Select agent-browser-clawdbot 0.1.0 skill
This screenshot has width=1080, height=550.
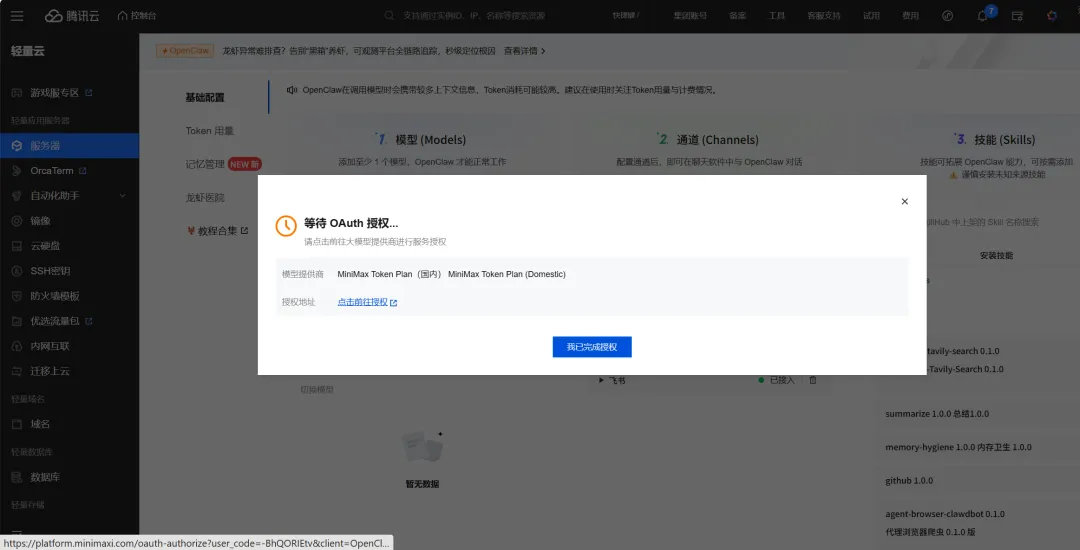pyautogui.click(x=945, y=514)
